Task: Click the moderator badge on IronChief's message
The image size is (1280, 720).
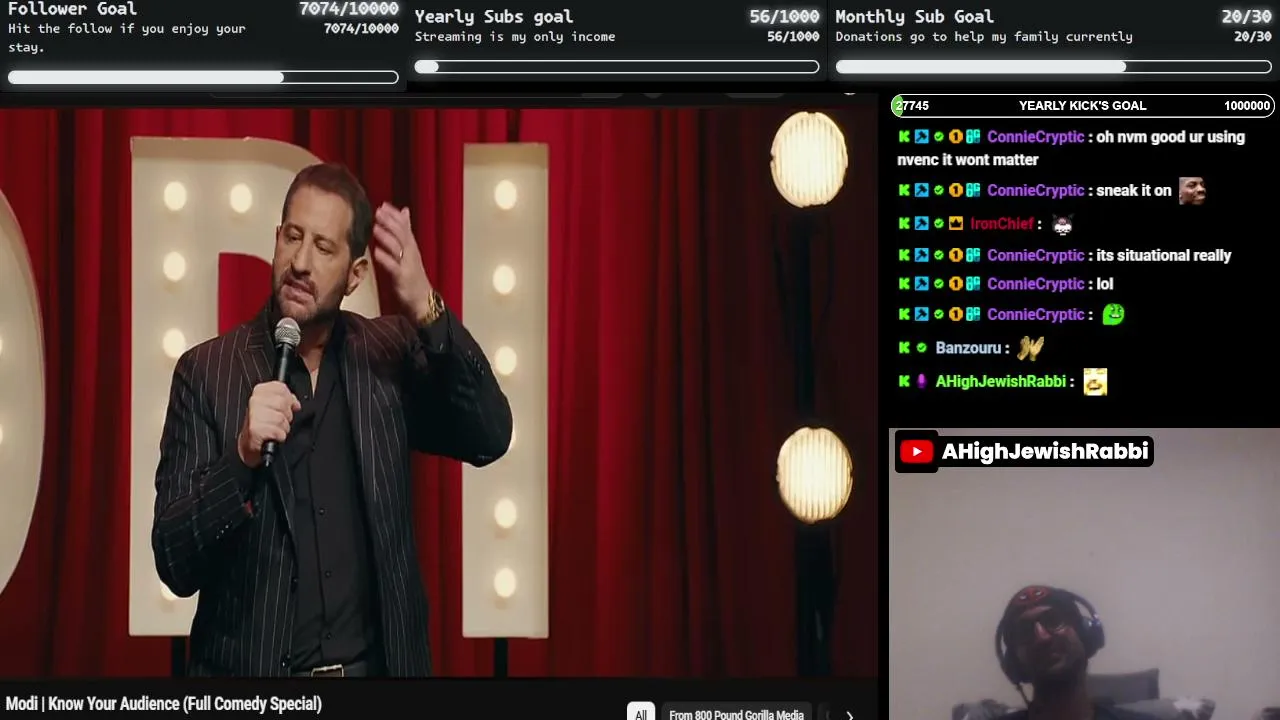Action: [x=921, y=224]
